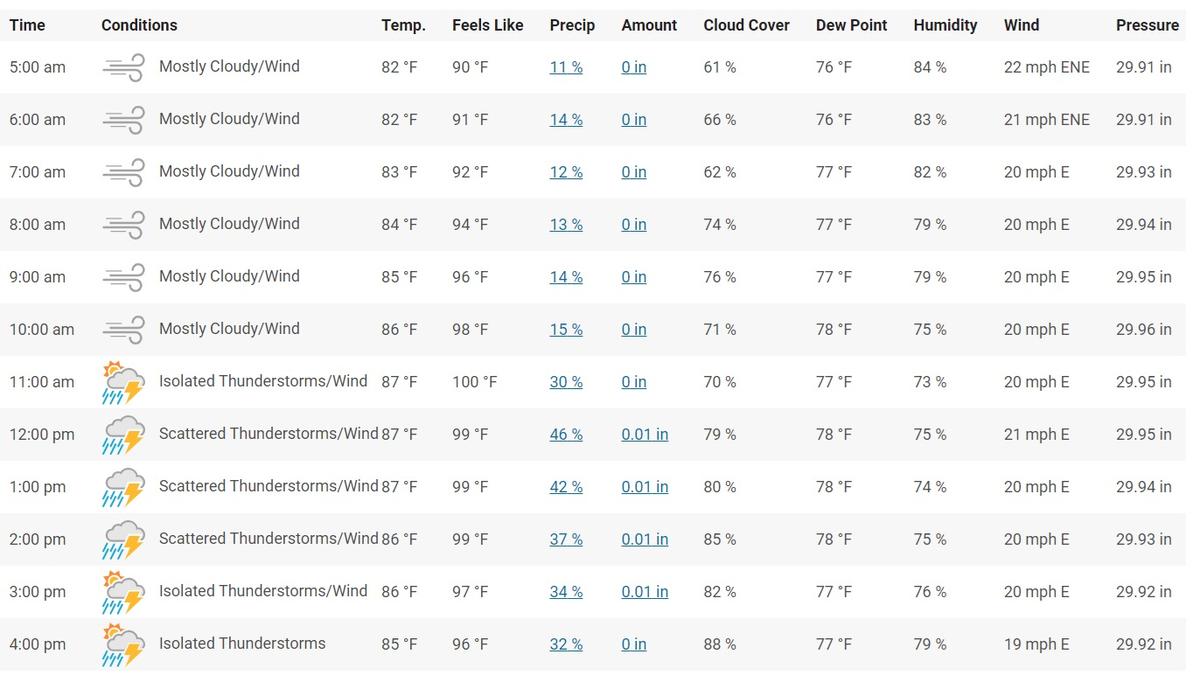The width and height of the screenshot is (1200, 682).
Task: Click the 46 % precip link at 12:00 pm
Action: click(565, 433)
